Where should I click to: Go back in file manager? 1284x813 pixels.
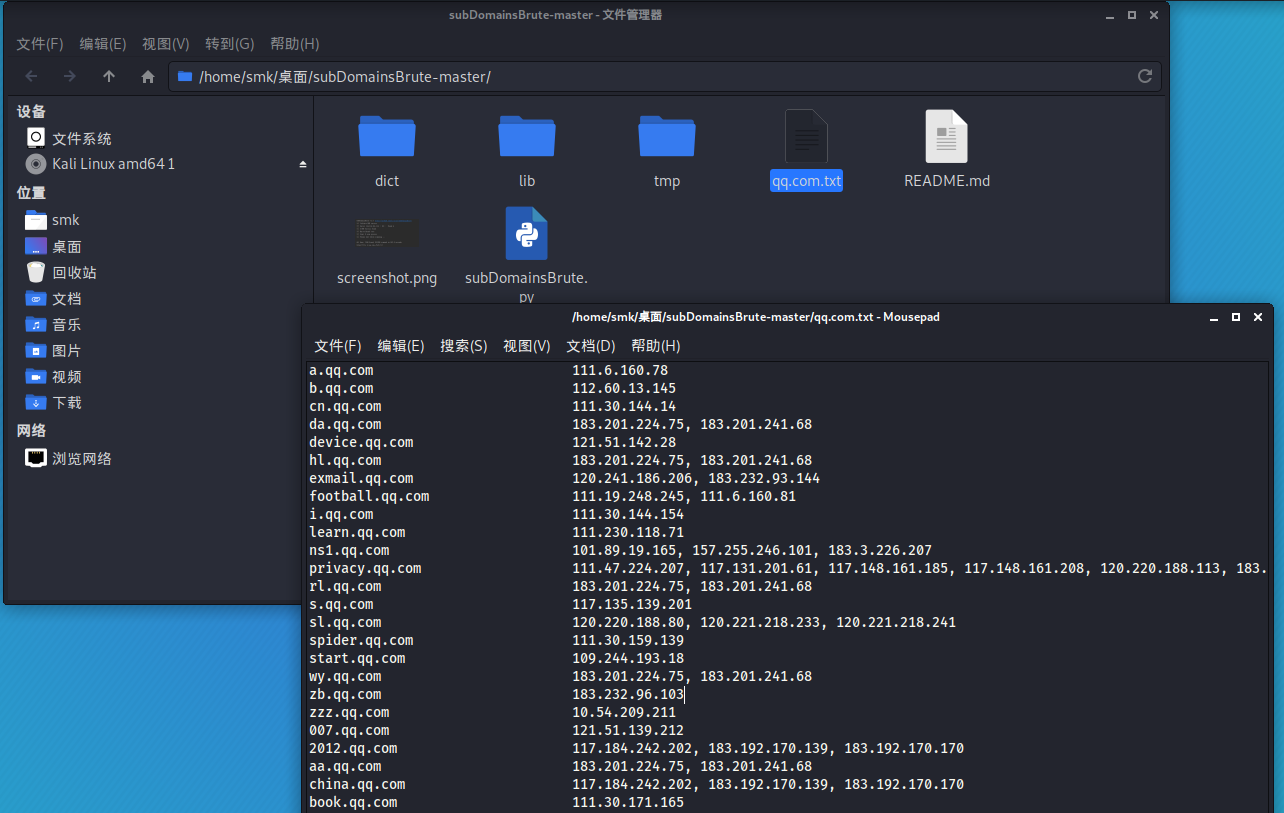click(32, 77)
